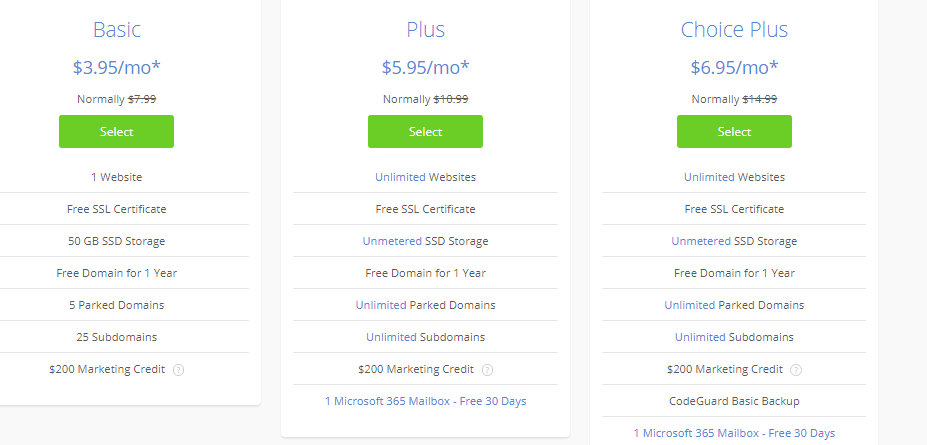Click Unlimited Parked Domains in Plus plan
Viewport: 927px width, 445px height.
(x=425, y=305)
